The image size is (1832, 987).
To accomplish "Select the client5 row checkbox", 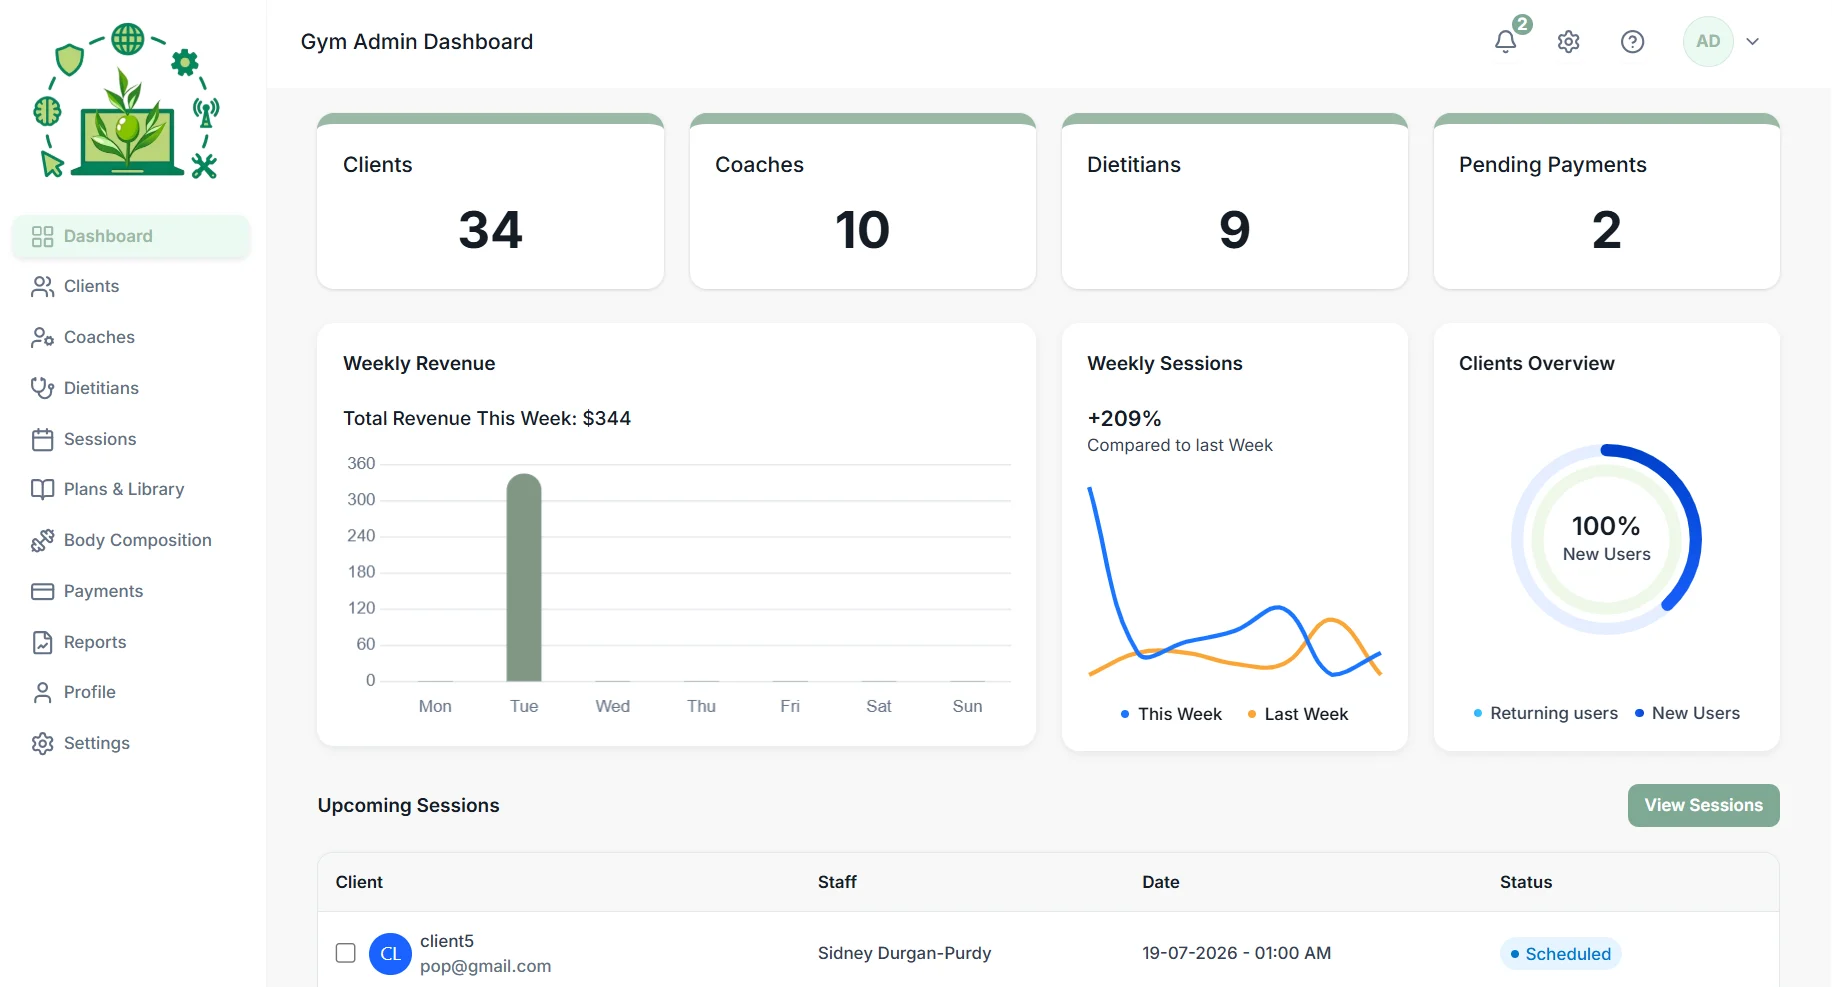I will 346,953.
